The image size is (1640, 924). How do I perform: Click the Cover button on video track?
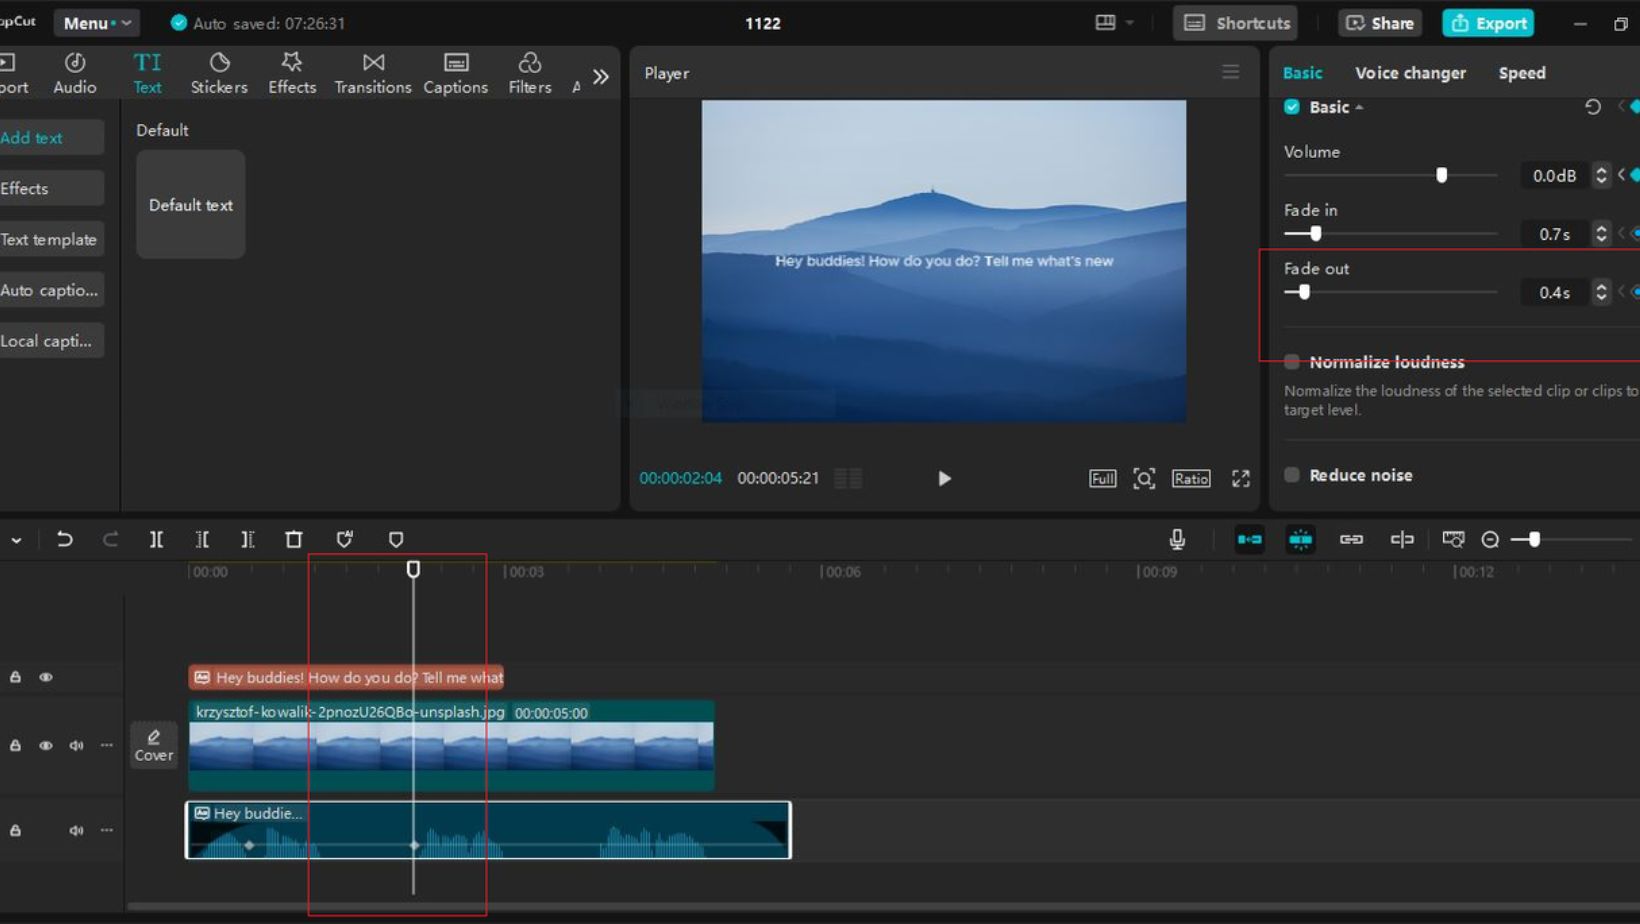[x=153, y=745]
